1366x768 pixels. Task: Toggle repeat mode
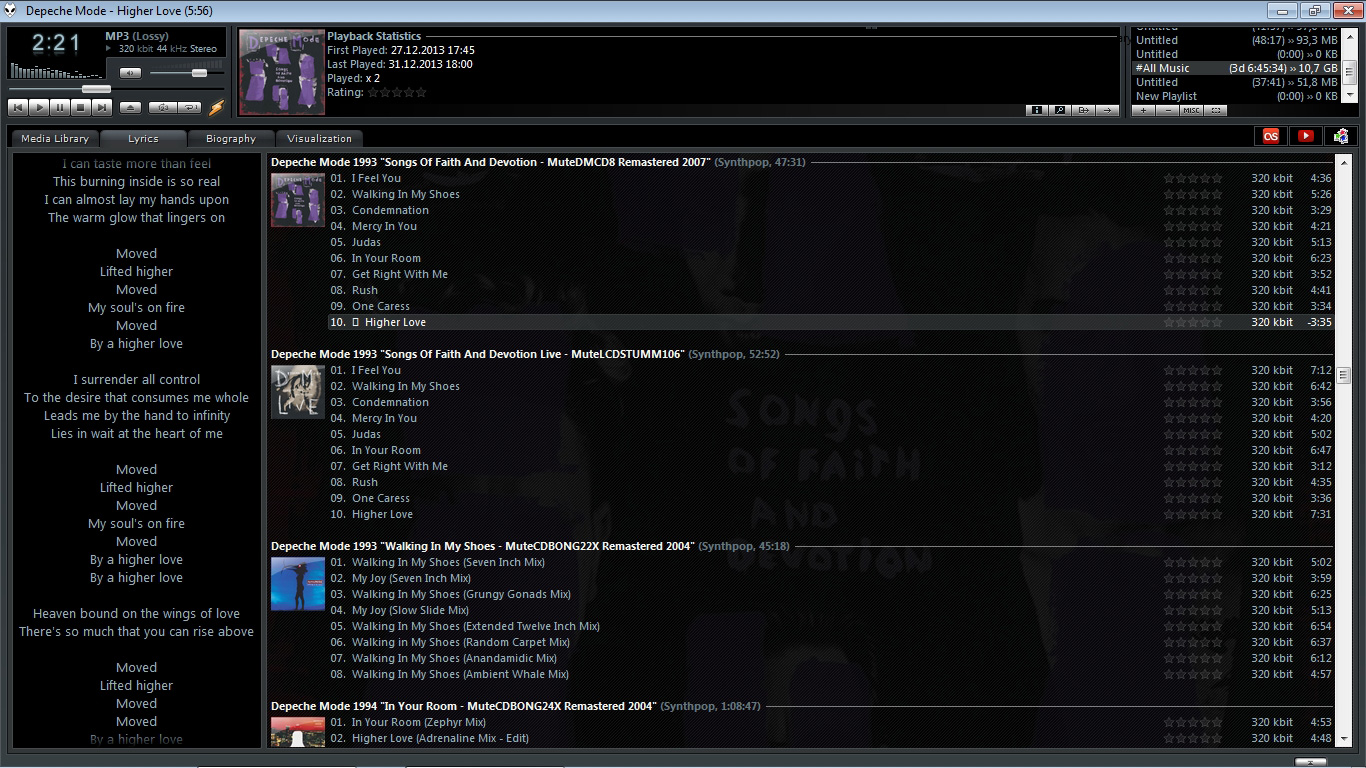(x=188, y=107)
